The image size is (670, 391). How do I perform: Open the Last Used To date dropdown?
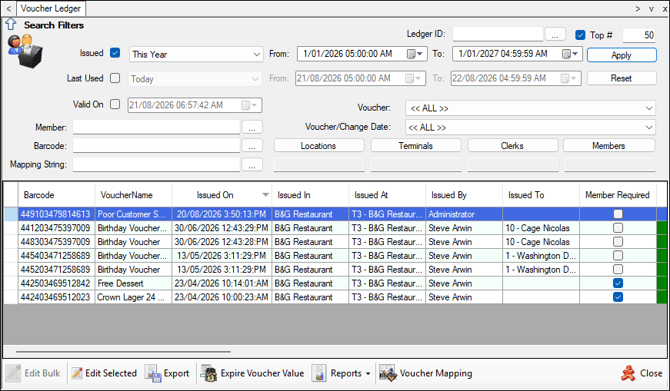click(569, 79)
